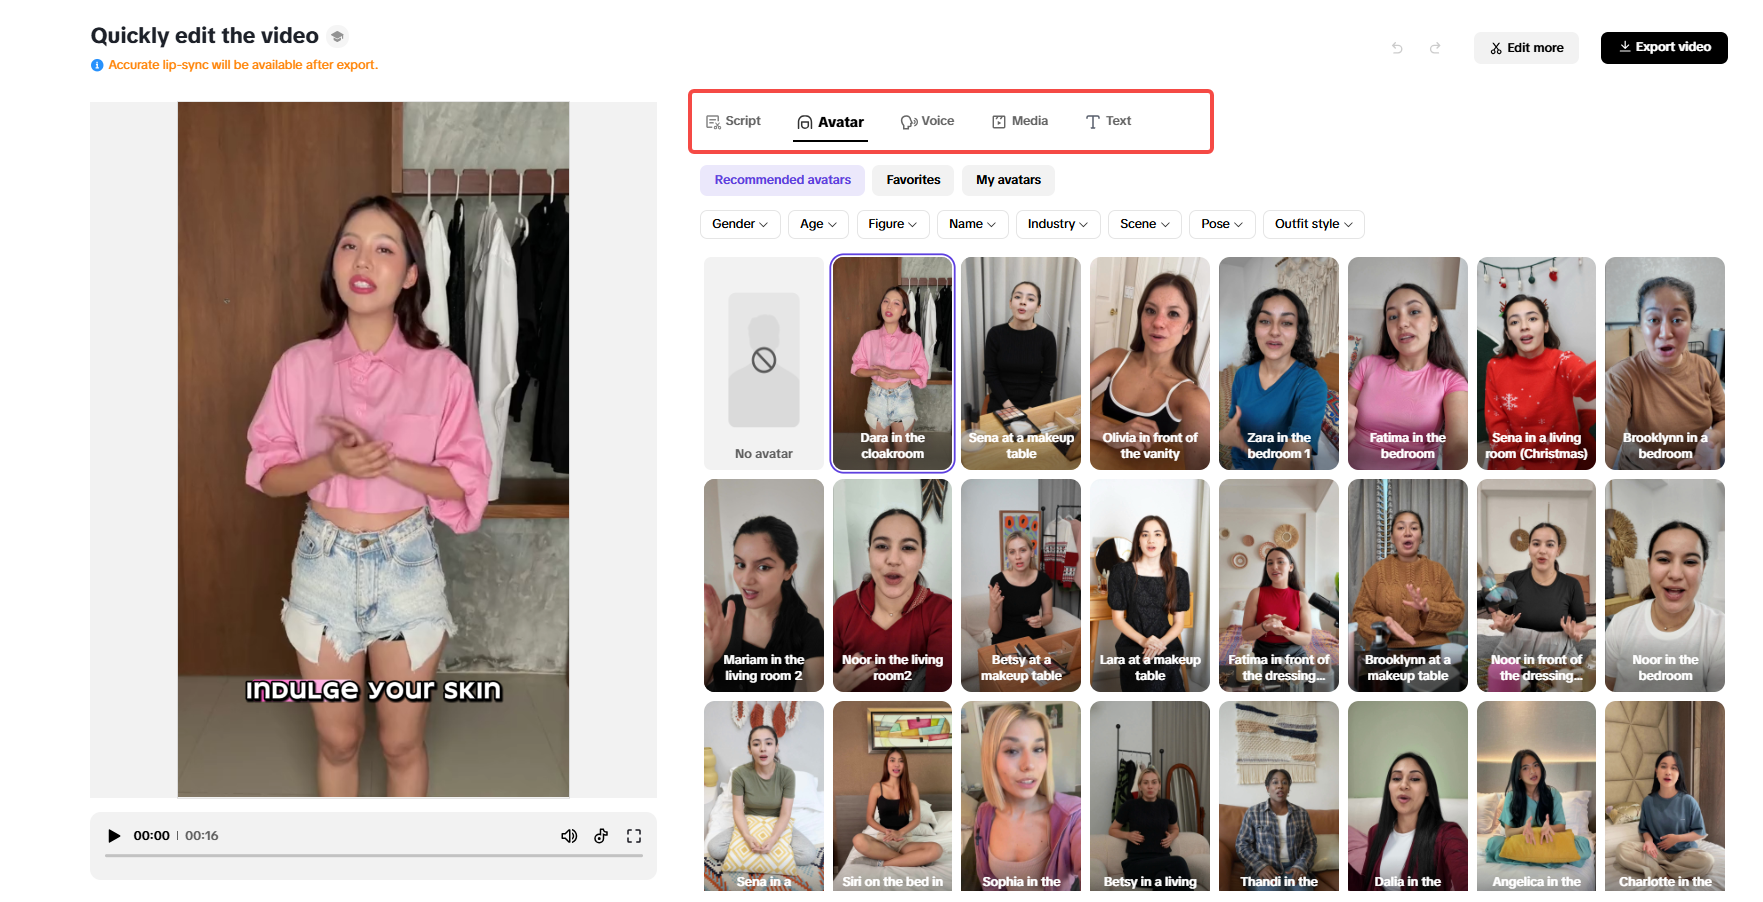Choose Sena in a living room (Christmas)

1537,364
